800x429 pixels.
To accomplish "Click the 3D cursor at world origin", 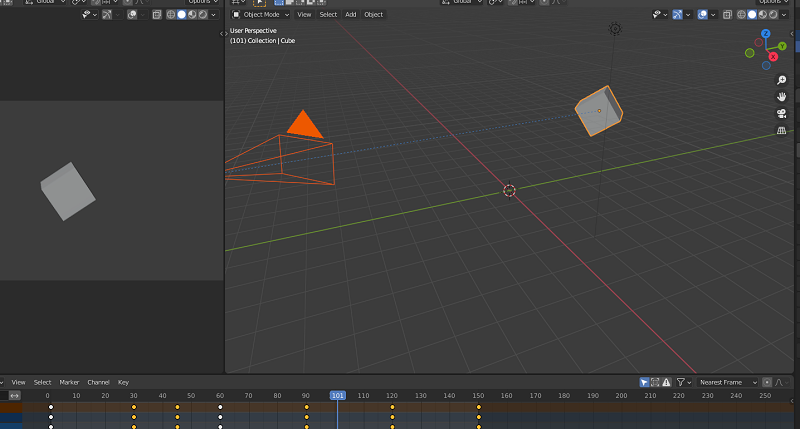I will (509, 190).
